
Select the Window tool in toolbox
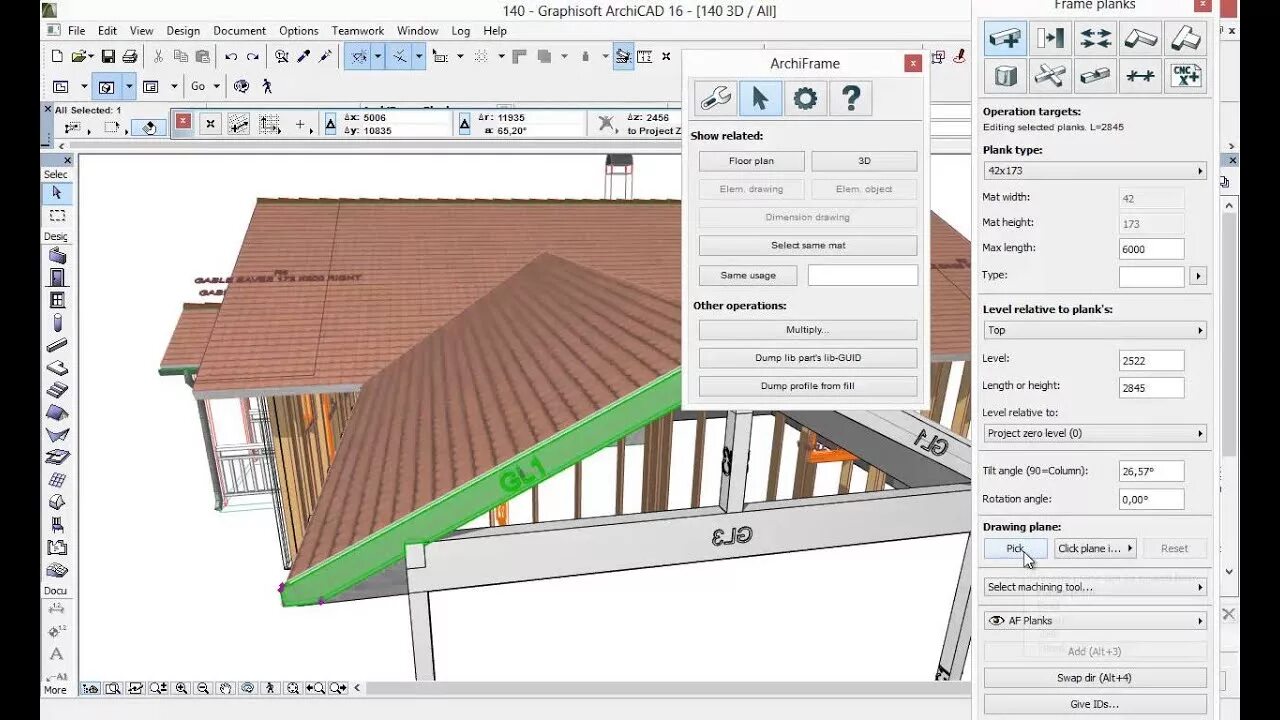[x=57, y=300]
